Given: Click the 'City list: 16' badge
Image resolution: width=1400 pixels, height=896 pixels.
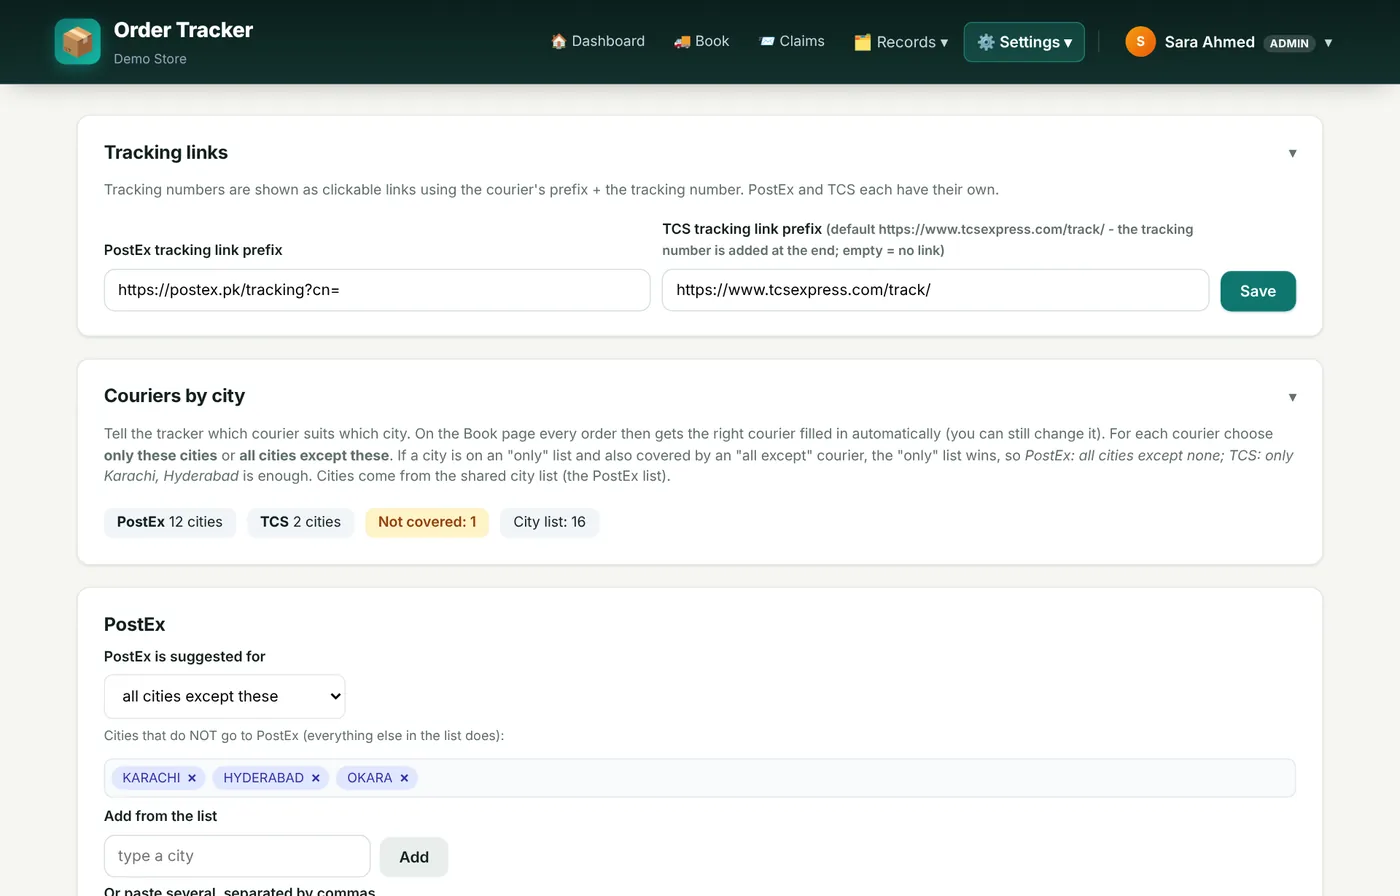Looking at the screenshot, I should click(x=550, y=522).
